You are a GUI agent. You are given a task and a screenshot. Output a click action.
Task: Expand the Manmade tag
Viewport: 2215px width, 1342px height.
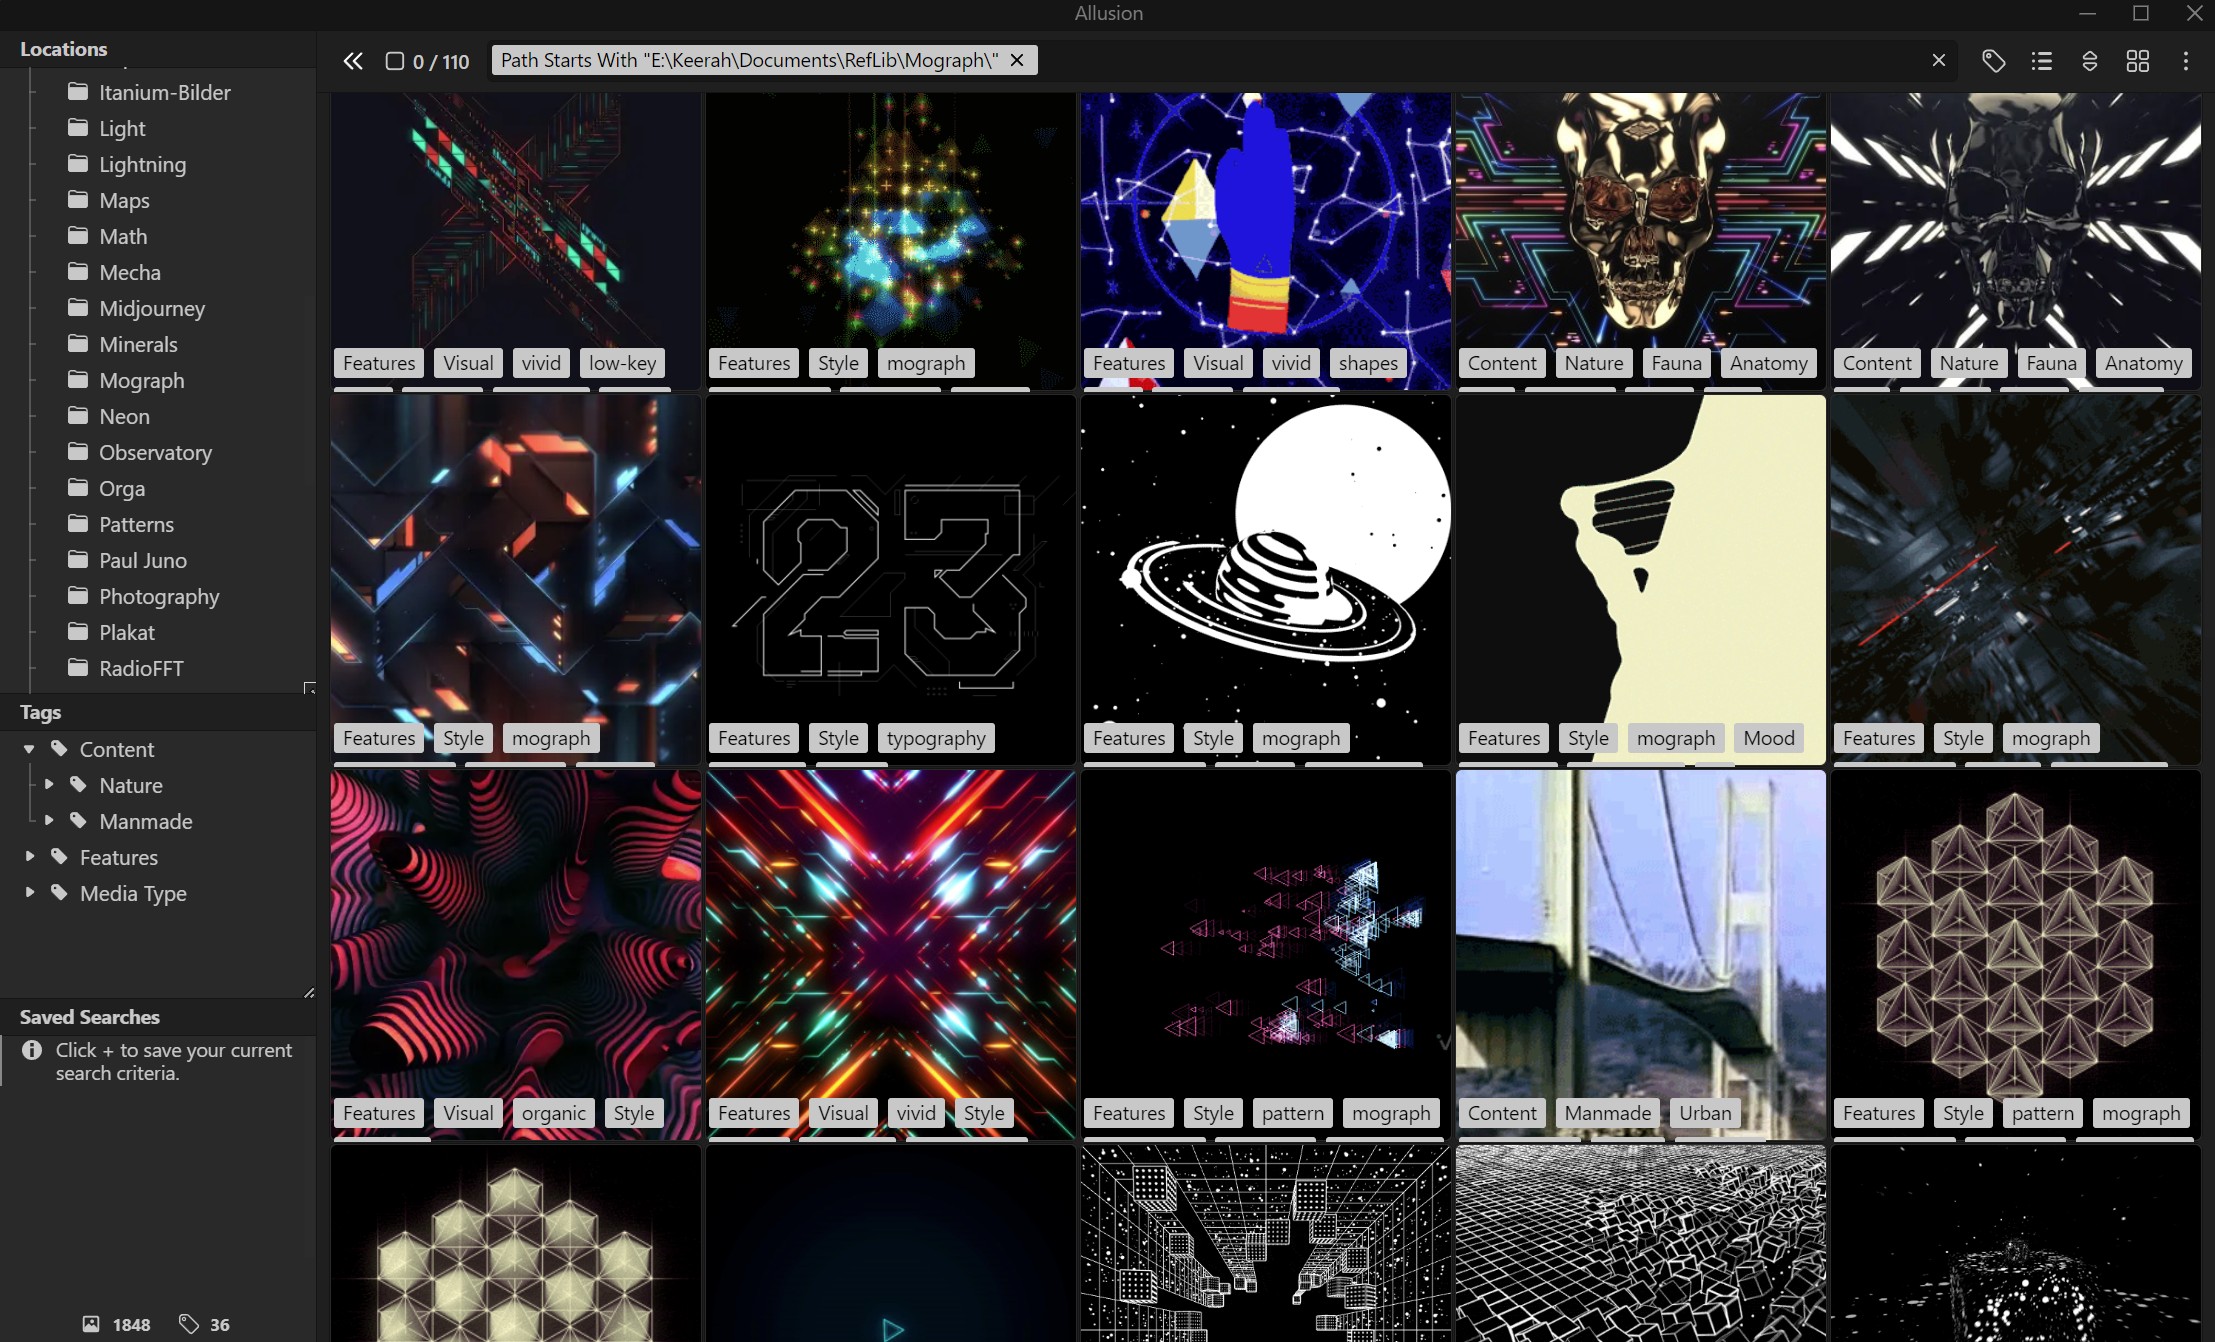point(48,821)
